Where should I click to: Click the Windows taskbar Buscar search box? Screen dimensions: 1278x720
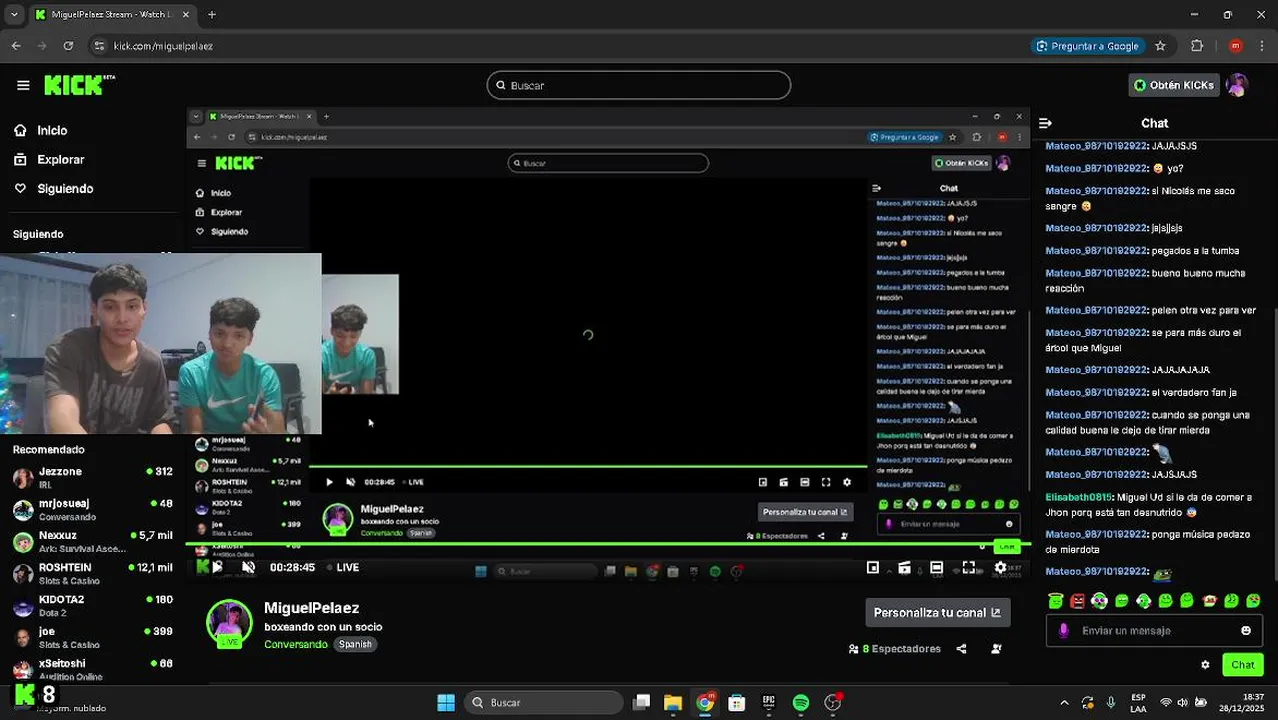[x=544, y=702]
